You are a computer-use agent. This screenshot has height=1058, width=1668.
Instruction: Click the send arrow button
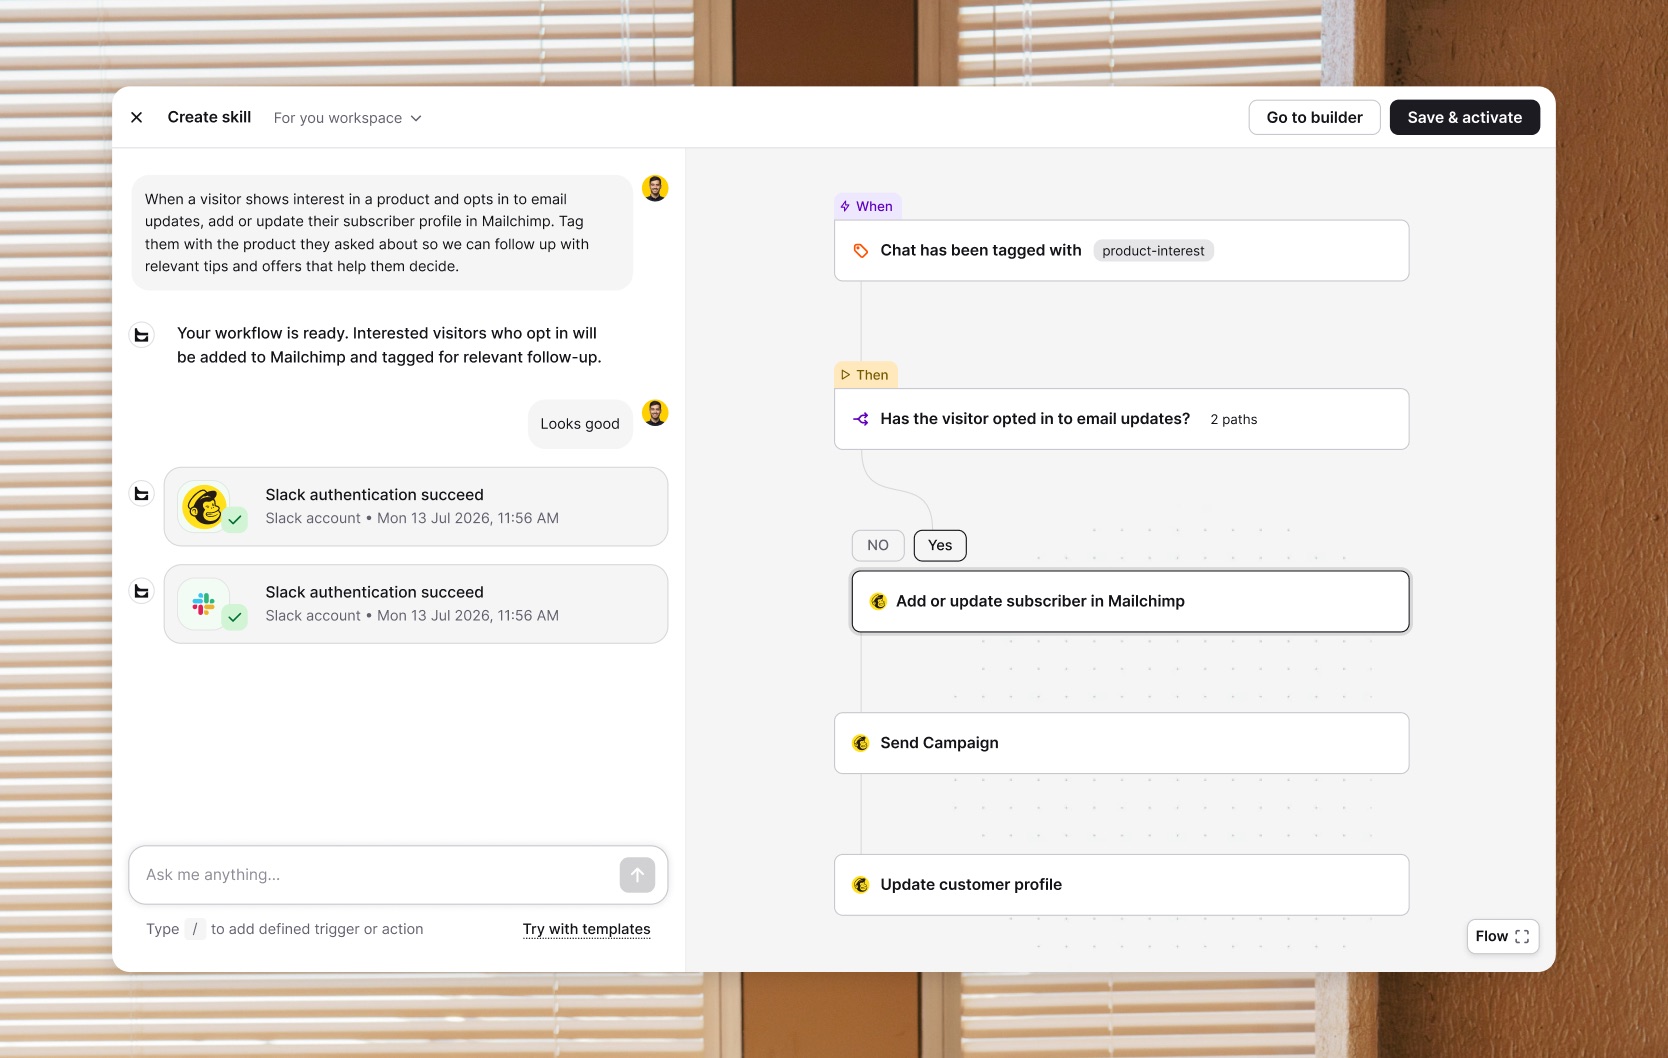pos(637,875)
